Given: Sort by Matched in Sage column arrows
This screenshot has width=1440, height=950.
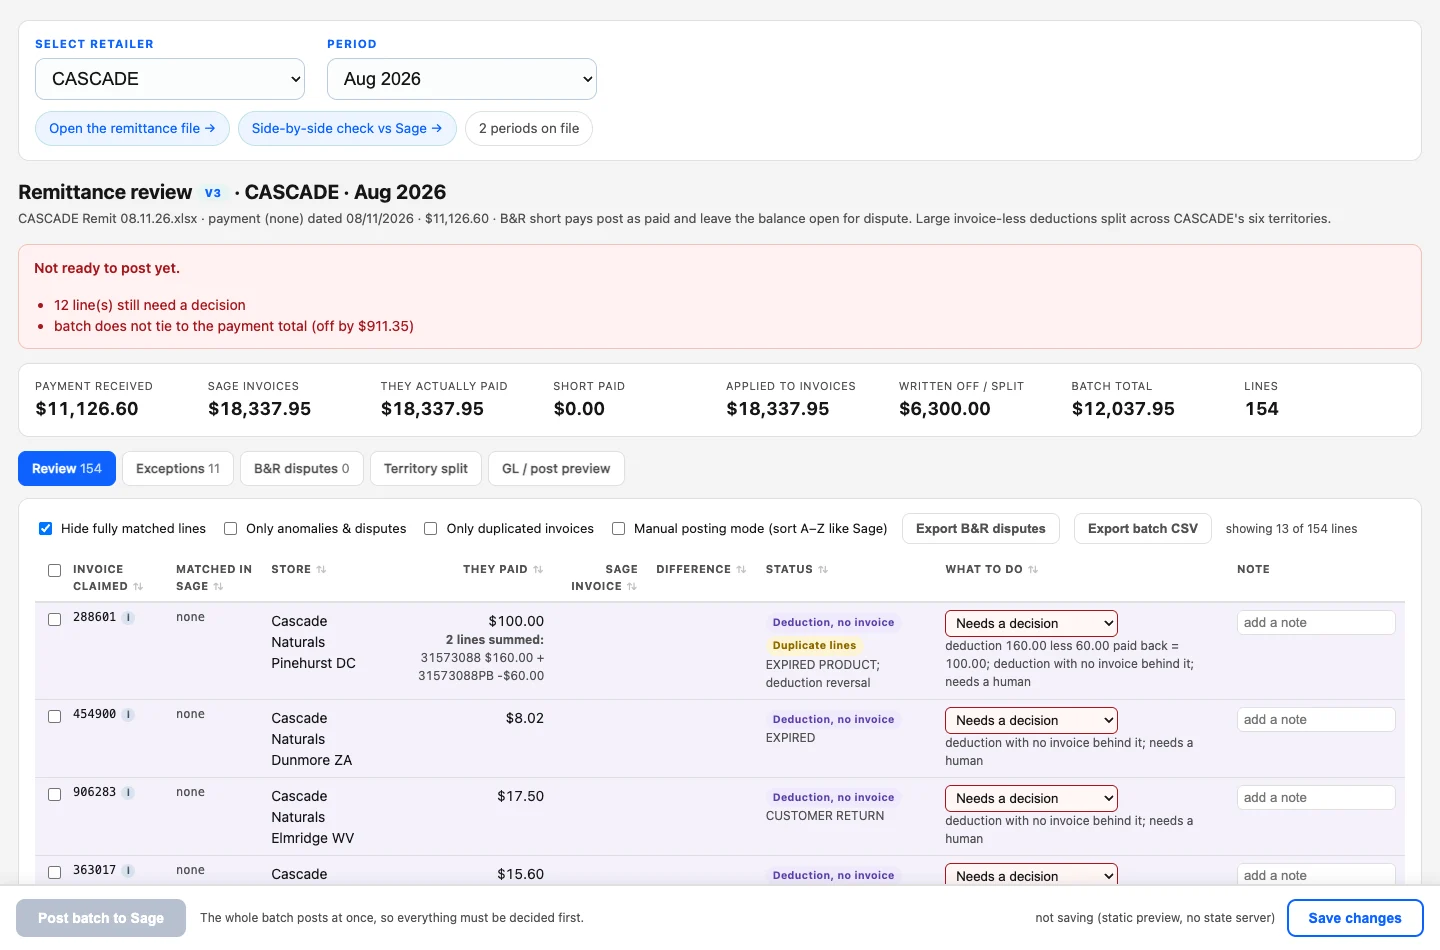Looking at the screenshot, I should coord(218,587).
